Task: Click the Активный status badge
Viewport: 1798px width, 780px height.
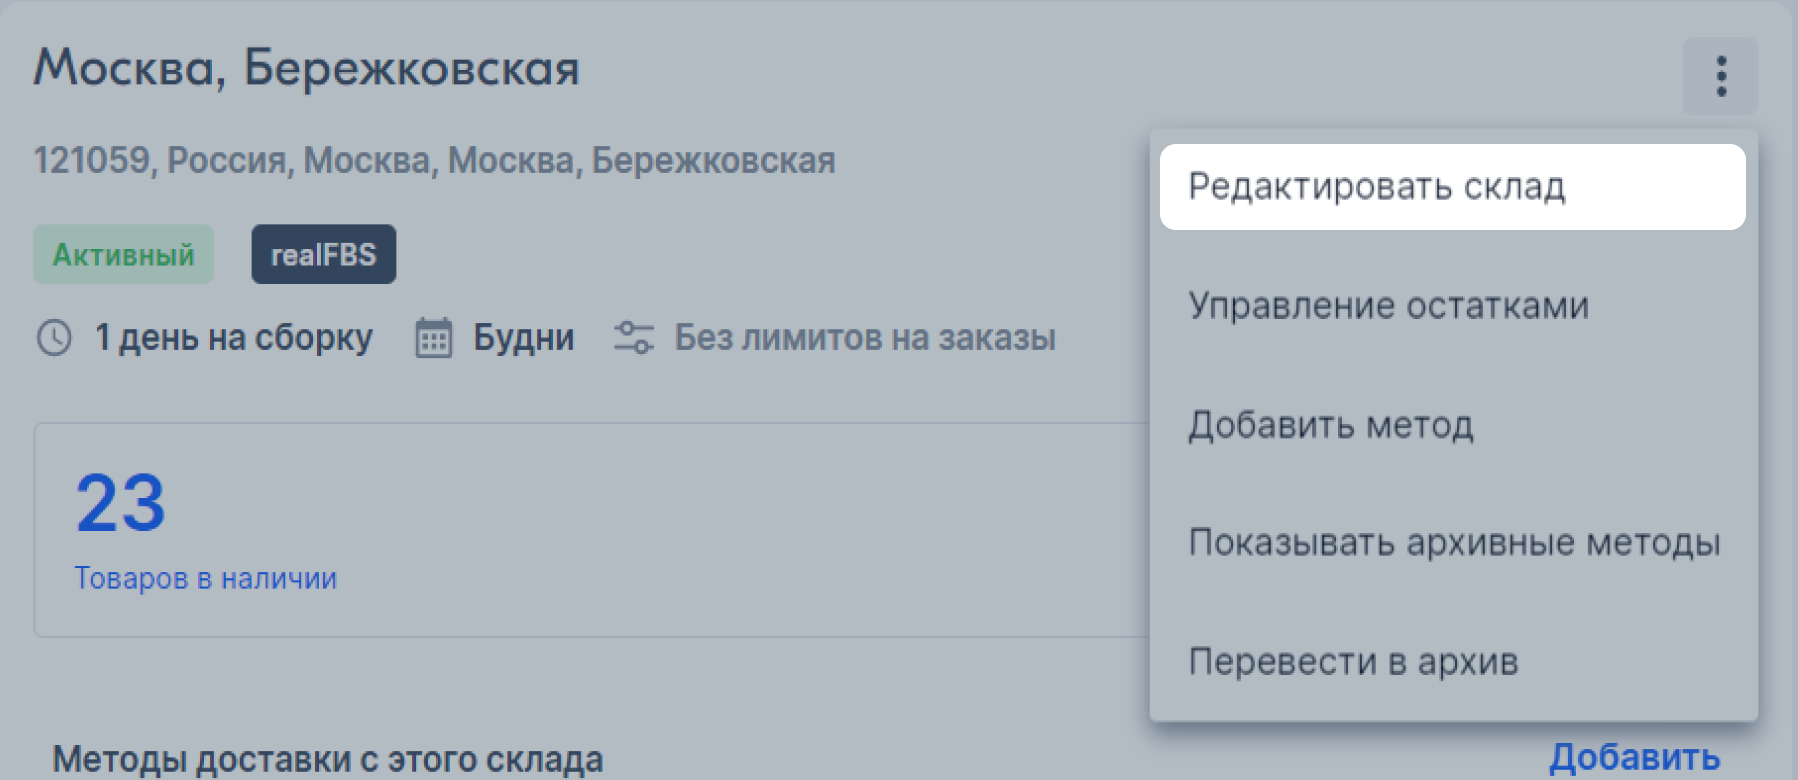Action: click(124, 254)
